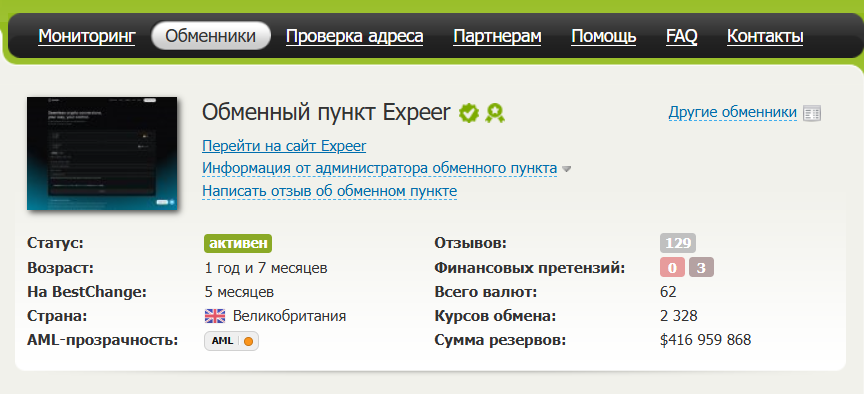Click the value 5 месяцев
The width and height of the screenshot is (864, 394).
(x=239, y=292)
